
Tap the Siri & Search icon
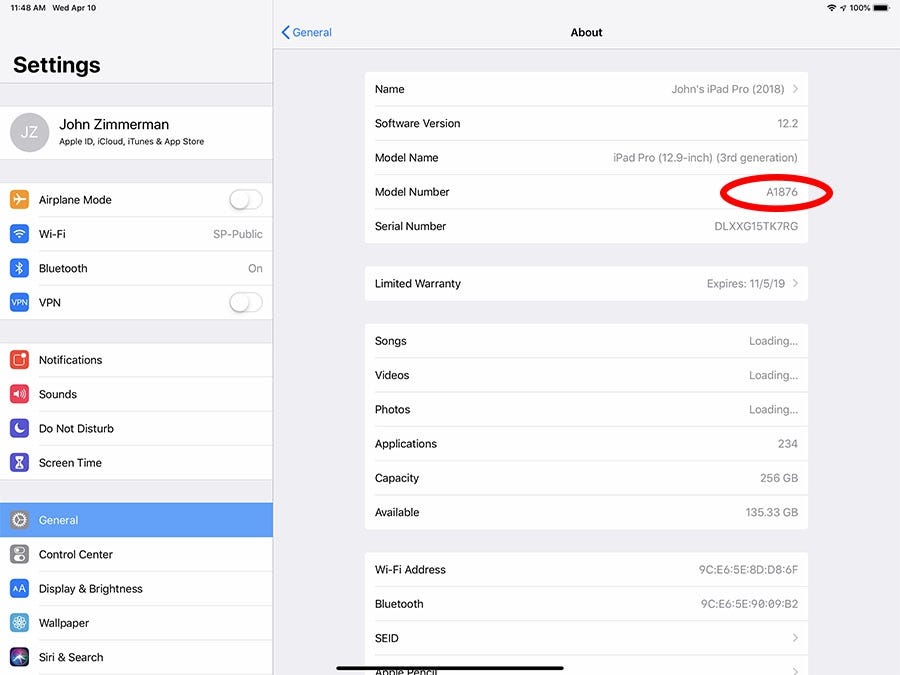pos(20,657)
